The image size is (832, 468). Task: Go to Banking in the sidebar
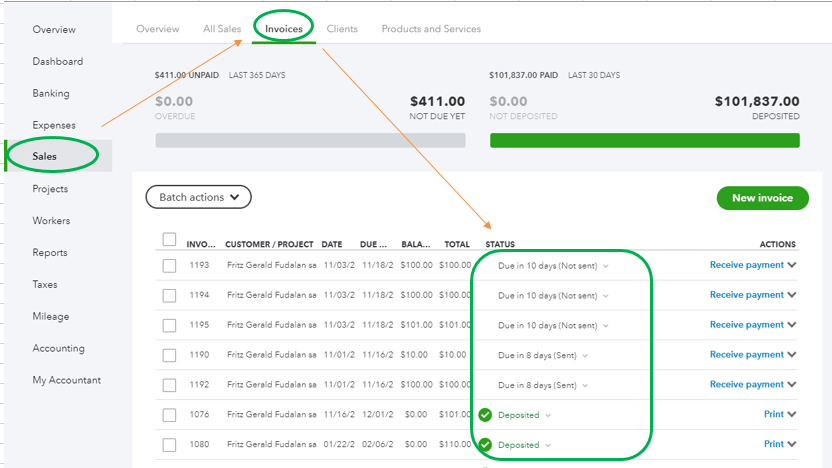pos(51,93)
